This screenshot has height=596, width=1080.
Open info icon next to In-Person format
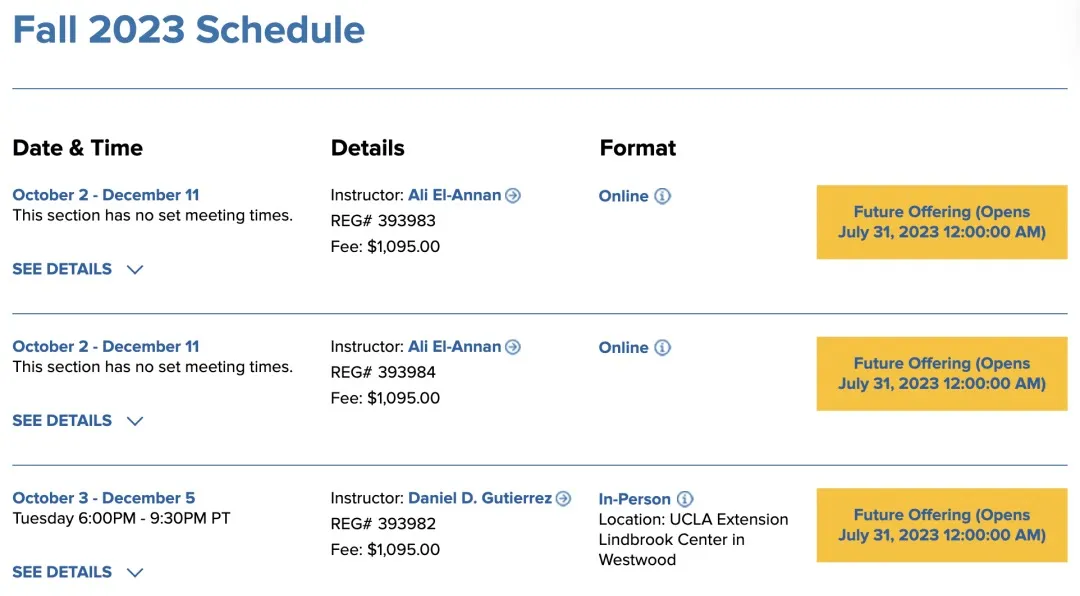pyautogui.click(x=685, y=498)
